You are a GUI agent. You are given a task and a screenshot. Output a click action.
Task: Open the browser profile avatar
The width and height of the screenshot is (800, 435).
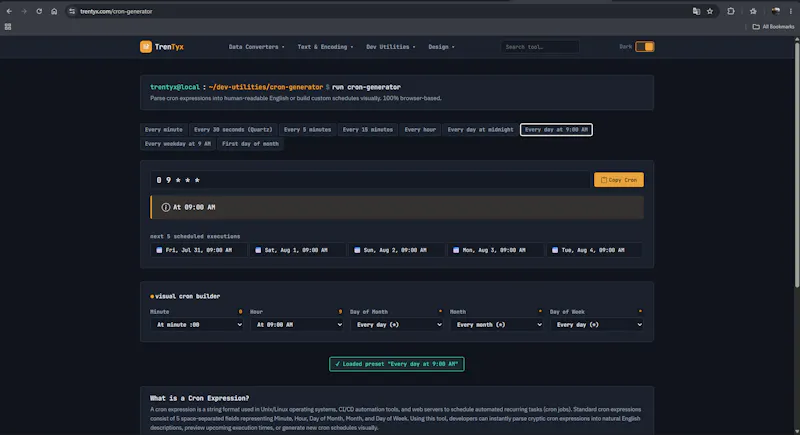[x=776, y=11]
